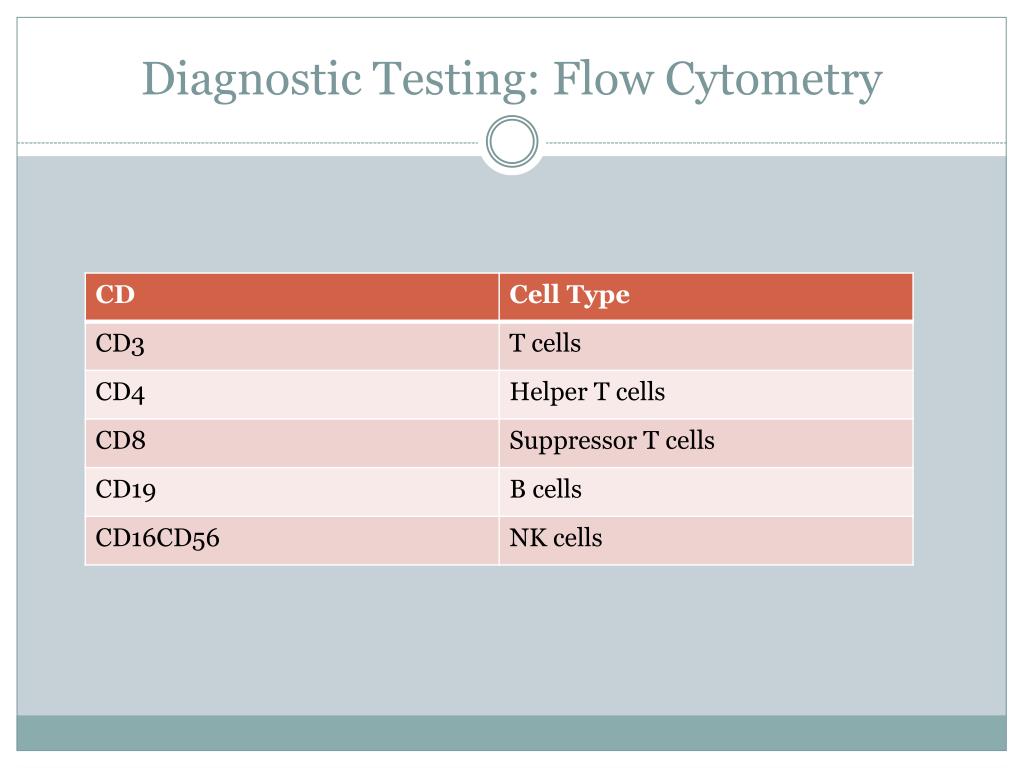Click the dotted divider line left of circle
The width and height of the screenshot is (1024, 768).
[248, 142]
